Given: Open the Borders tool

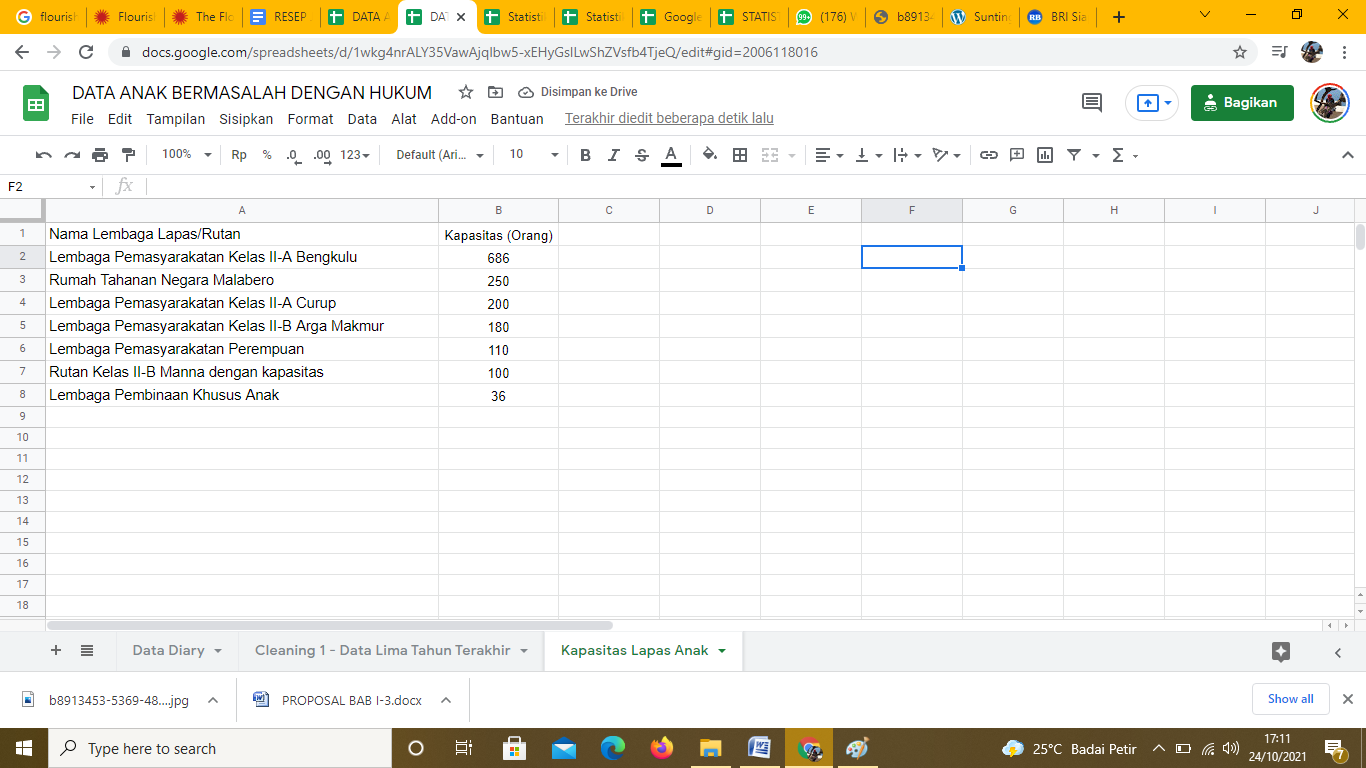Looking at the screenshot, I should (x=740, y=155).
